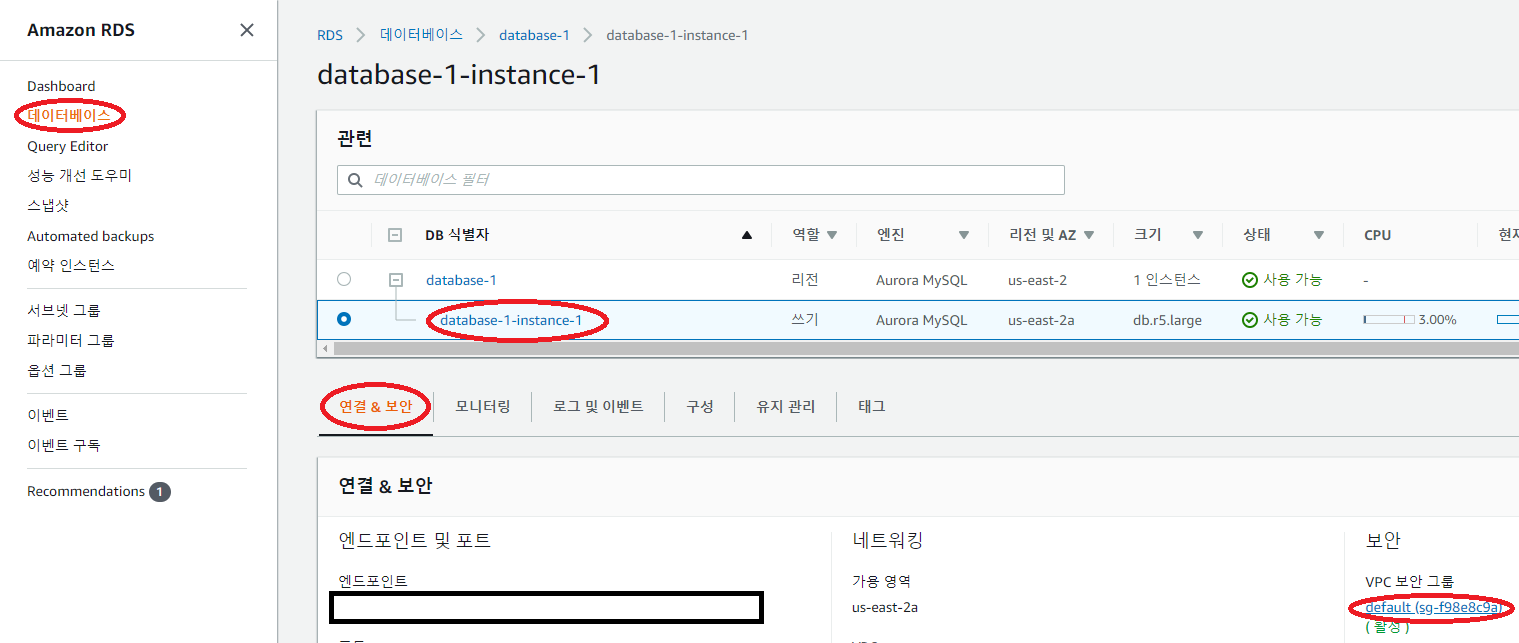Click the search magnifier icon in the filter box
The width and height of the screenshot is (1519, 643).
tap(355, 180)
